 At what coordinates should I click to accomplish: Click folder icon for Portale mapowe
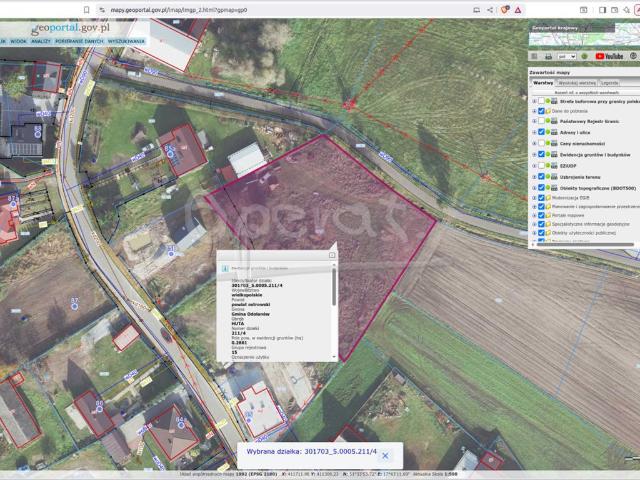(x=548, y=215)
